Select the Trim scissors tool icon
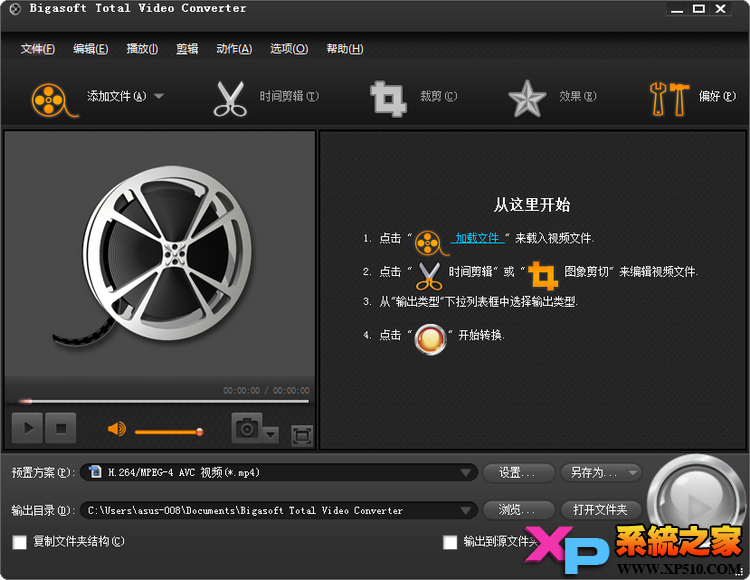The width and height of the screenshot is (750, 580). tap(230, 99)
